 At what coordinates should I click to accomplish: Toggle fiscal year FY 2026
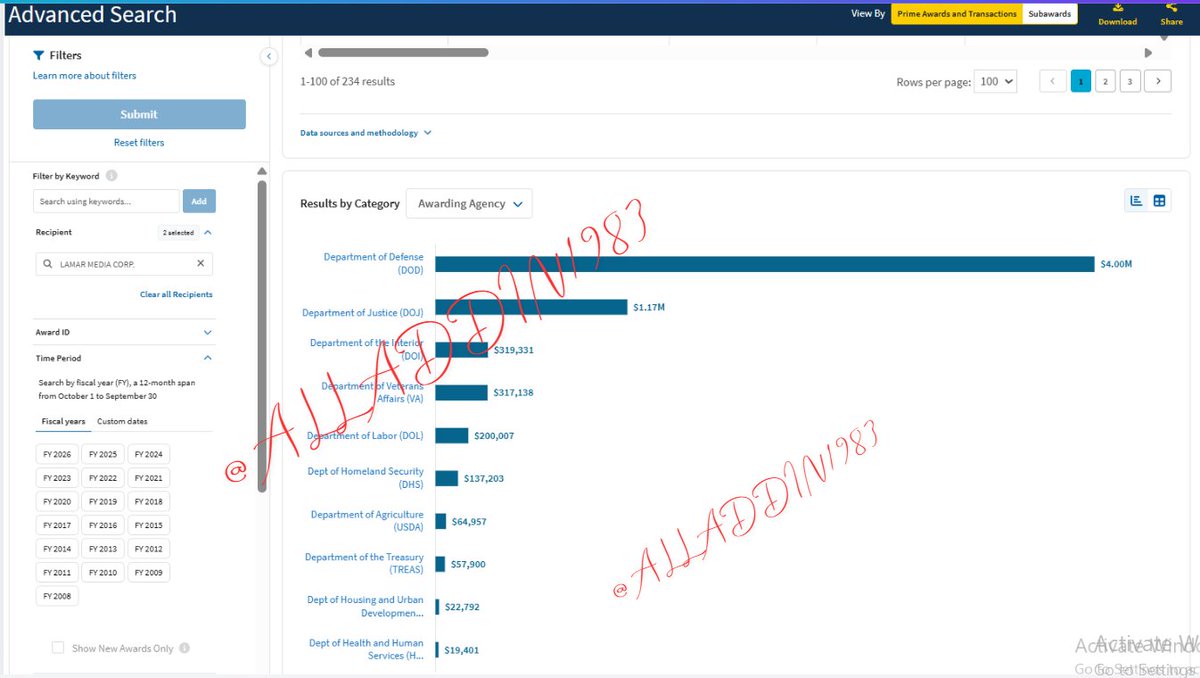(57, 454)
